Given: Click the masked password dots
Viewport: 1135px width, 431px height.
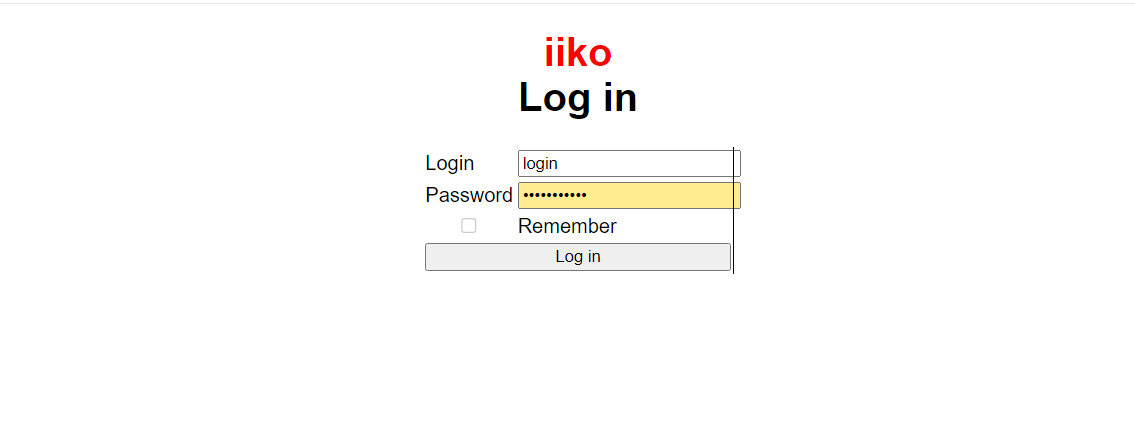Looking at the screenshot, I should pos(555,195).
